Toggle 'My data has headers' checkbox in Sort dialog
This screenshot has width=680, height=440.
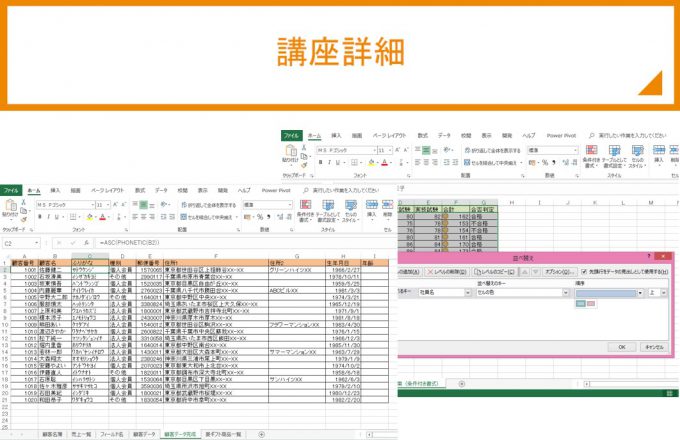coord(584,272)
